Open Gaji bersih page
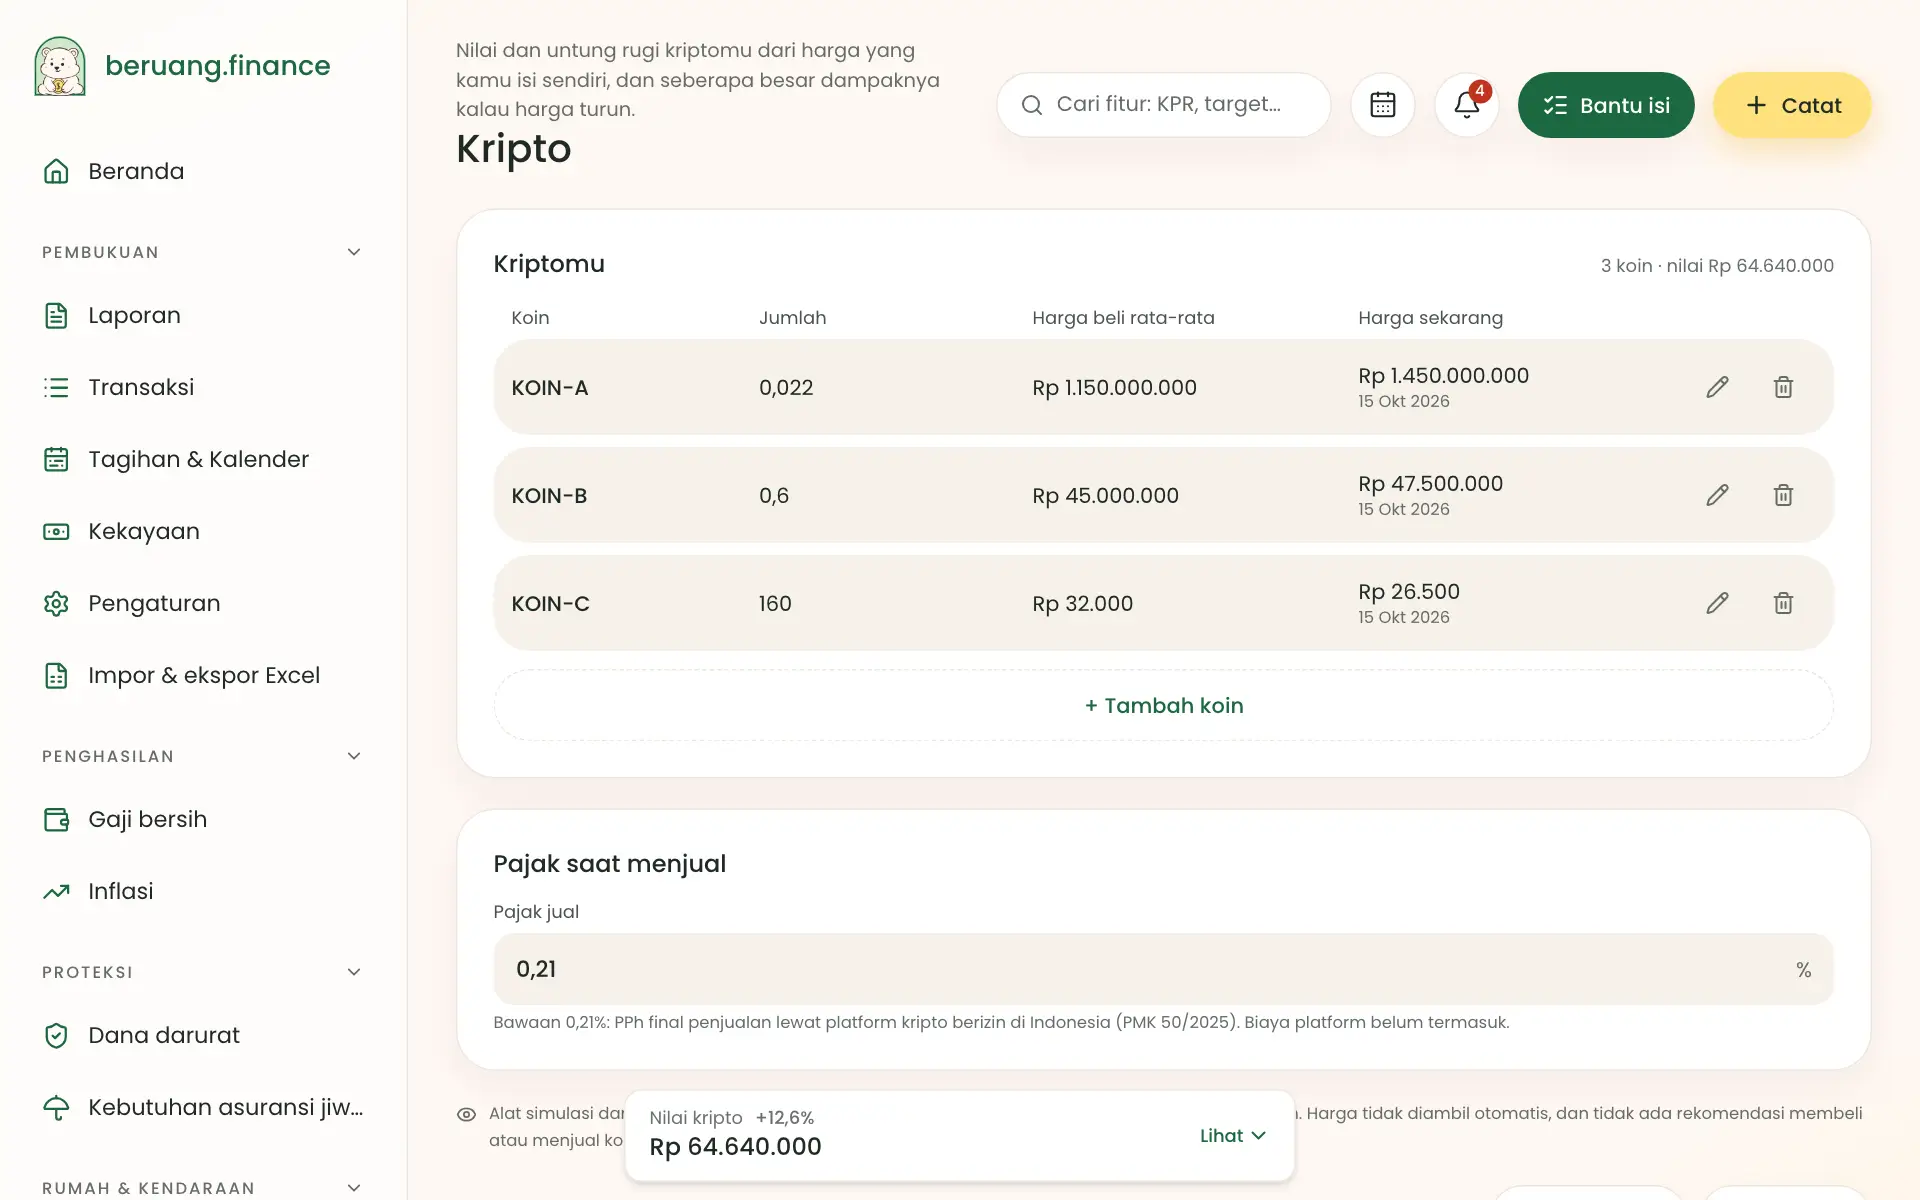This screenshot has height=1200, width=1920. 203,819
